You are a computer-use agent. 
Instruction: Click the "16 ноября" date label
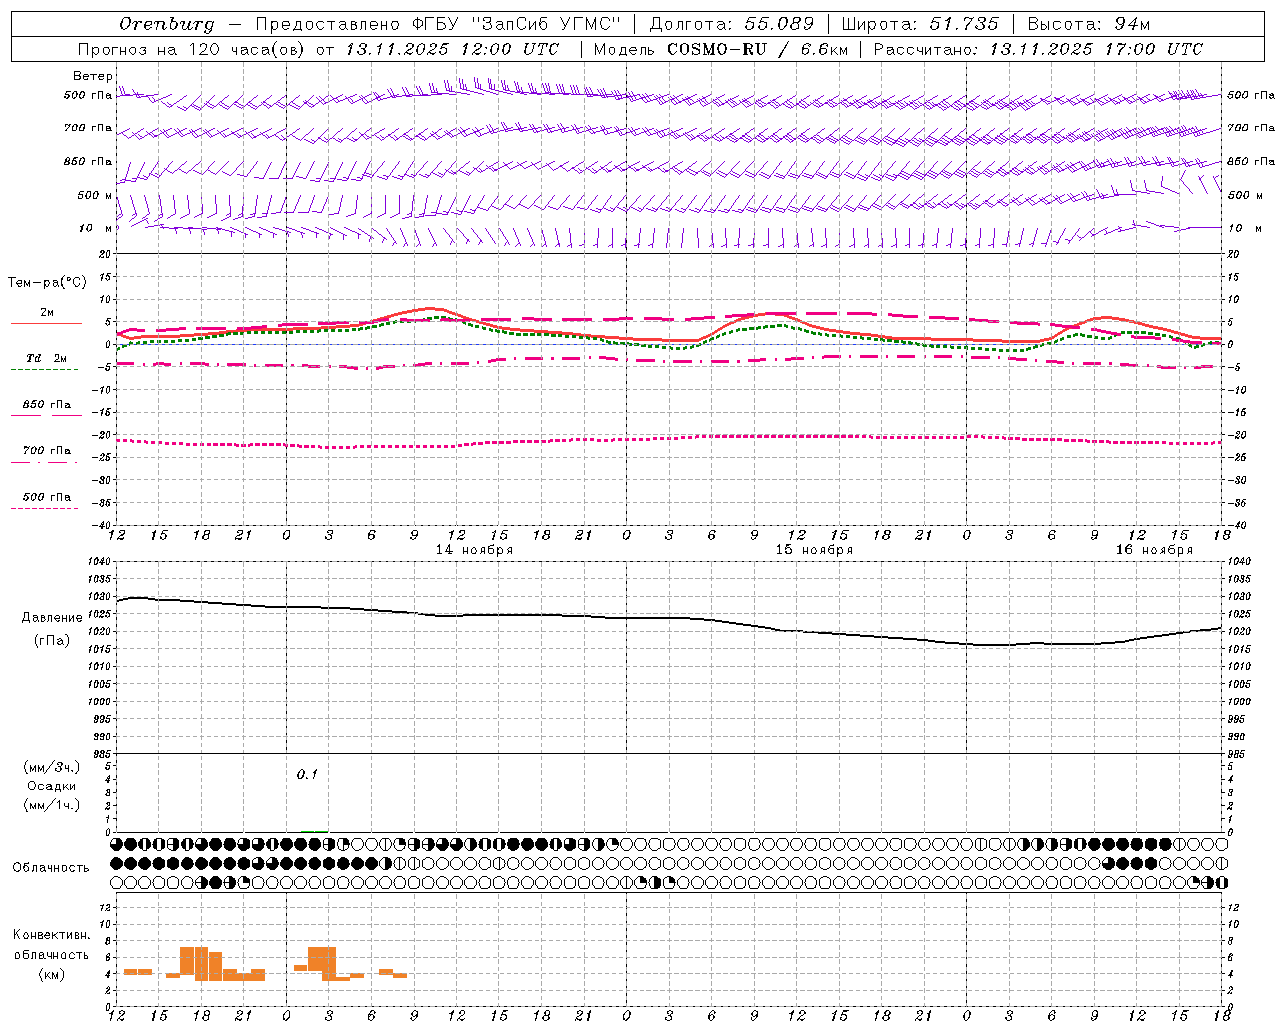(x=1154, y=549)
